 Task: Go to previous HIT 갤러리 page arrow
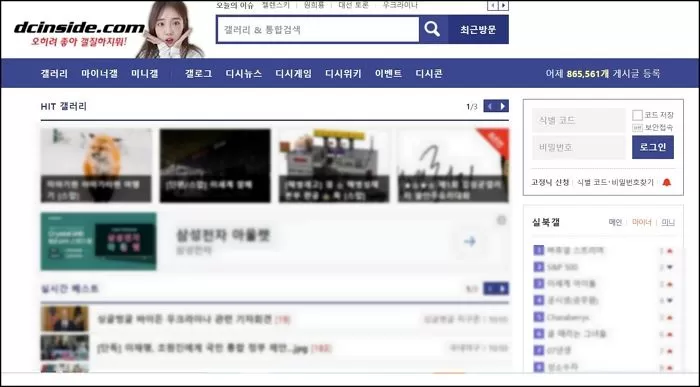click(490, 106)
